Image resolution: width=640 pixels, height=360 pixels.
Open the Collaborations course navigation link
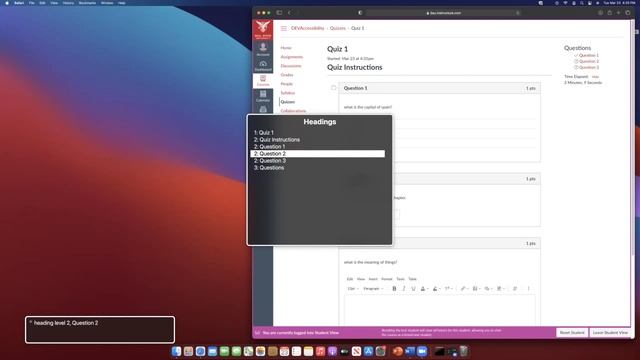click(293, 111)
